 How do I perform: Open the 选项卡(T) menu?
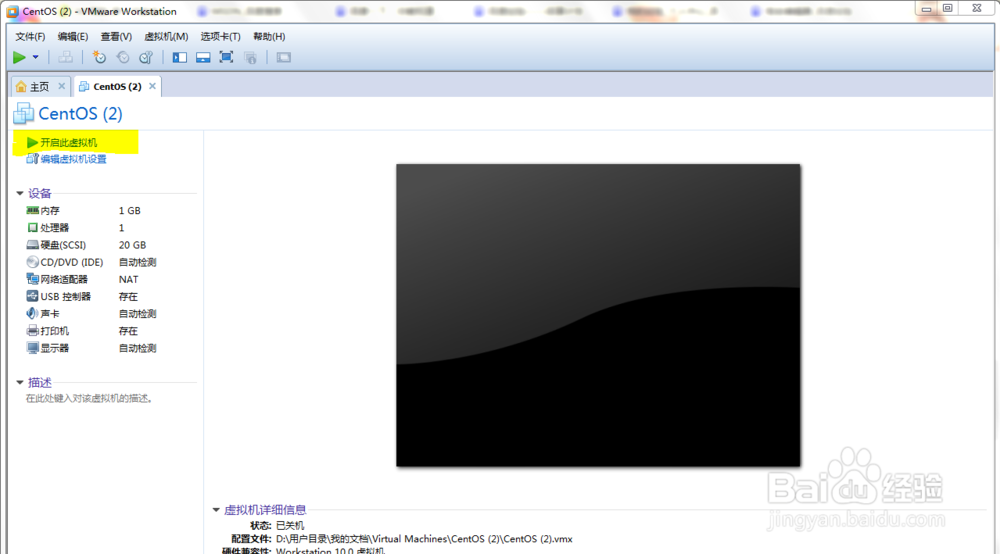[221, 36]
